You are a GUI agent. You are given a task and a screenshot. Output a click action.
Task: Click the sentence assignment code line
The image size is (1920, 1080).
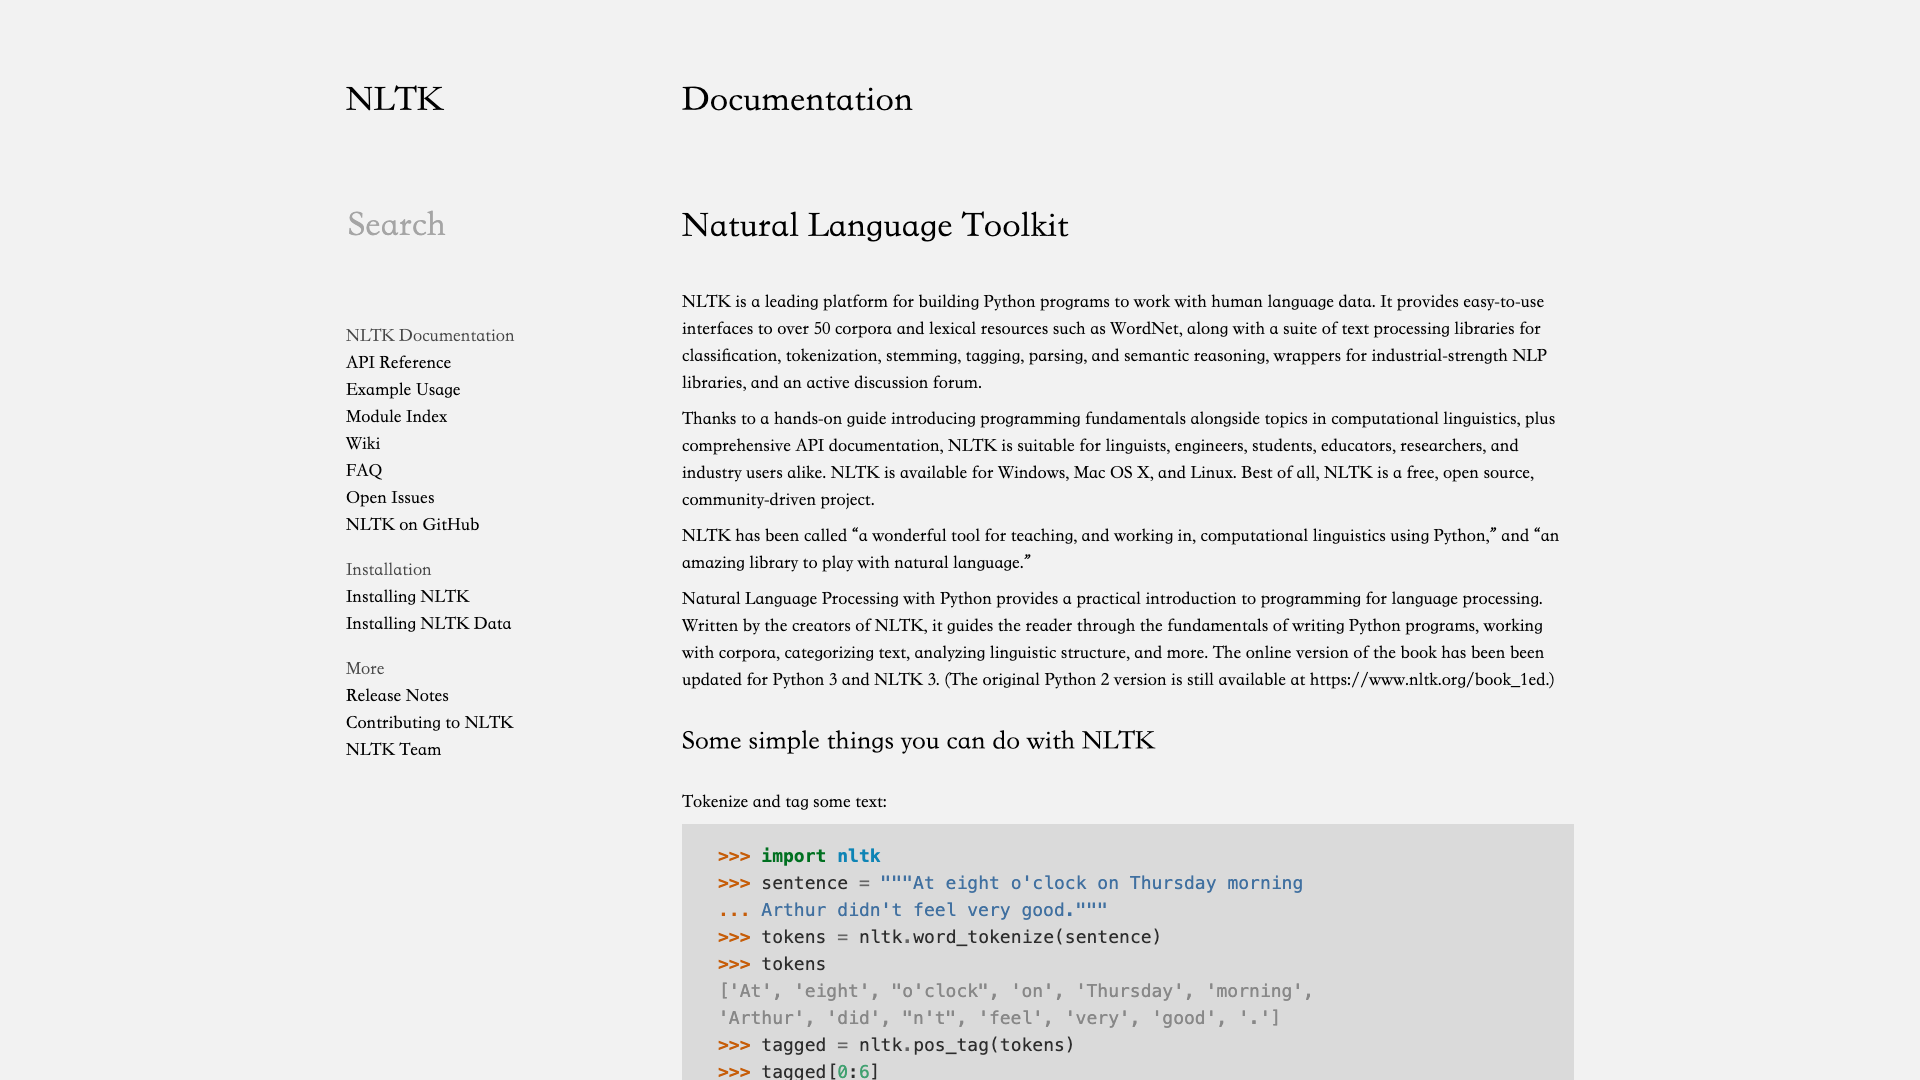[1010, 883]
